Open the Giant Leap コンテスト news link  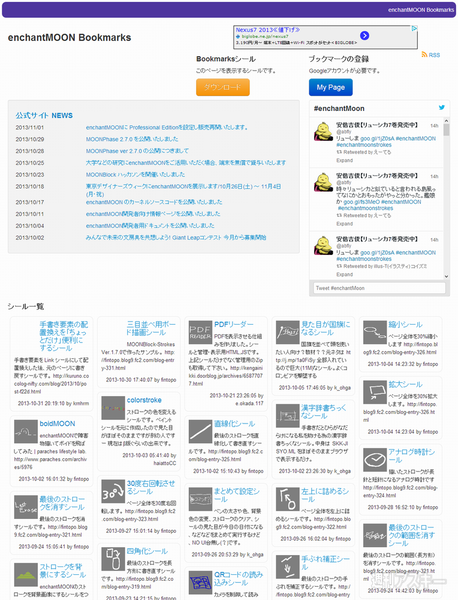click(176, 238)
